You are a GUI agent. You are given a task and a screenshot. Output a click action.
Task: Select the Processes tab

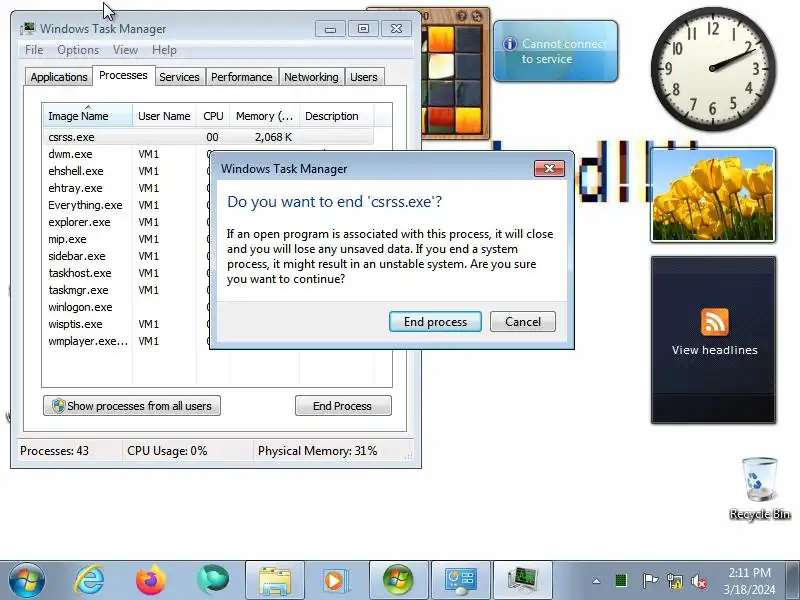pyautogui.click(x=123, y=76)
